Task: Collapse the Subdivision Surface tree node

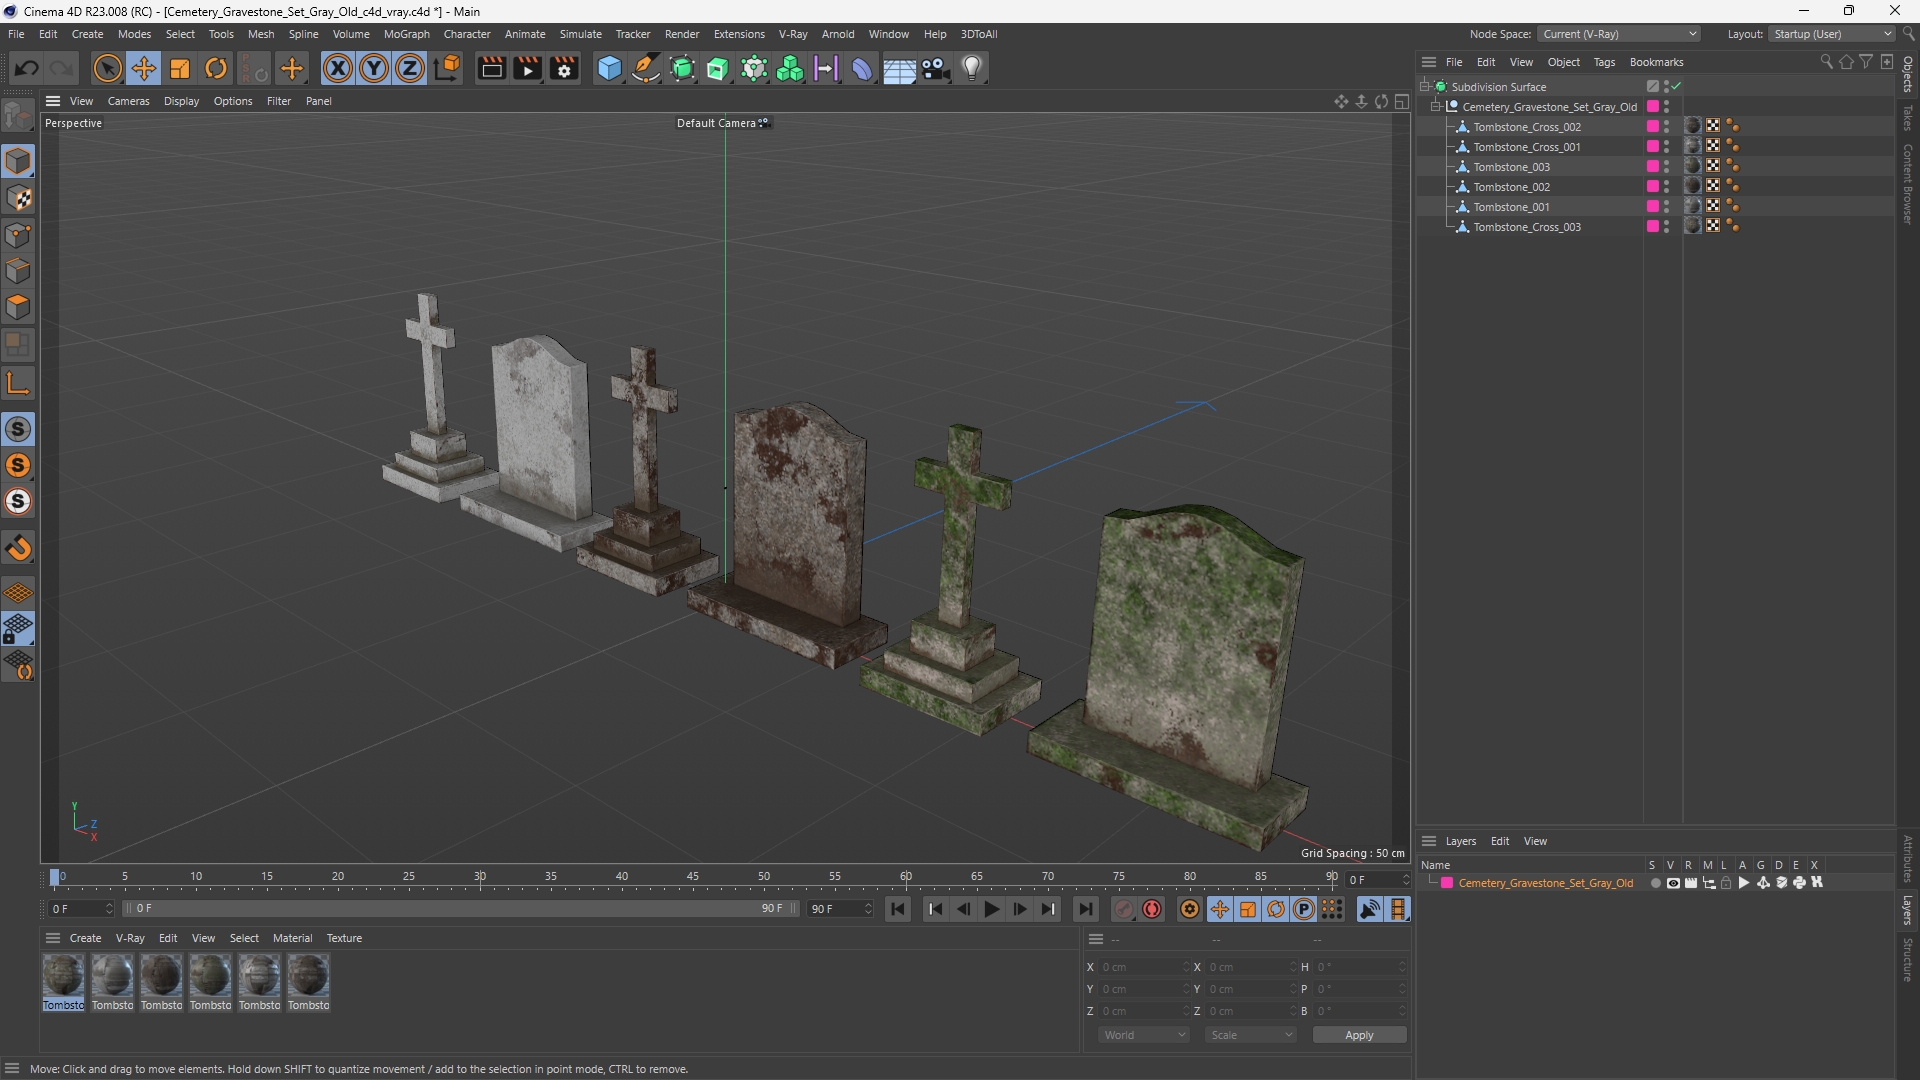Action: coord(1424,87)
